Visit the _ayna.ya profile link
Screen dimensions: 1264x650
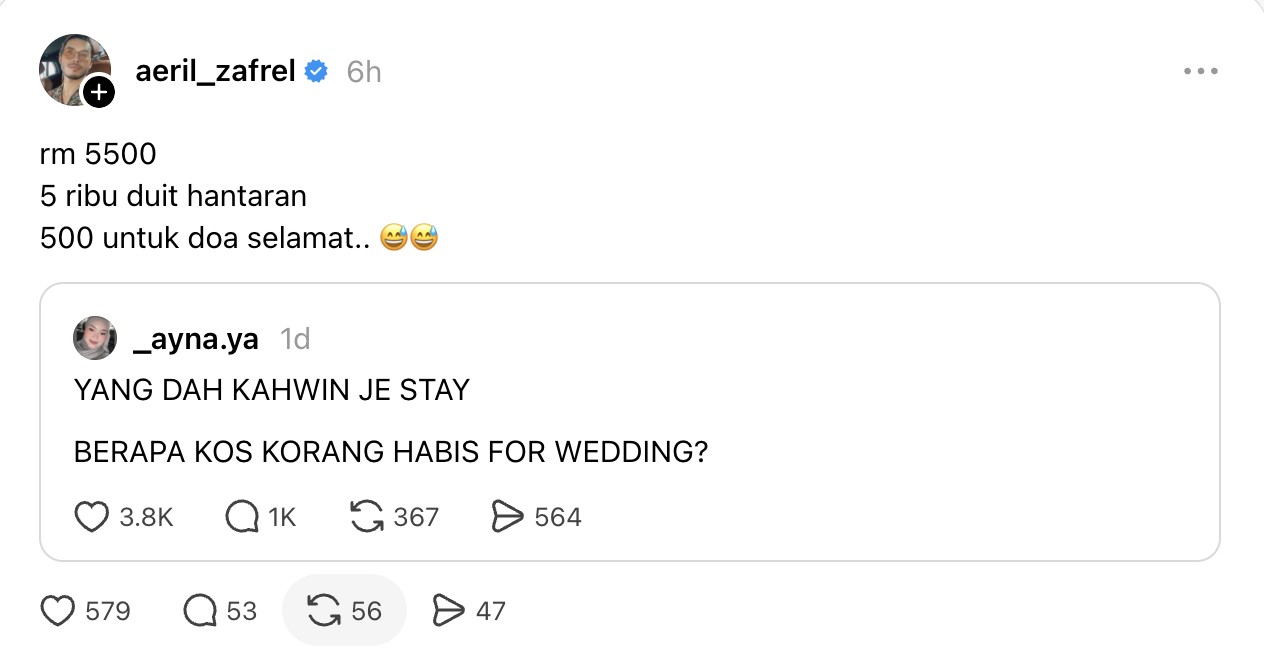click(x=195, y=339)
